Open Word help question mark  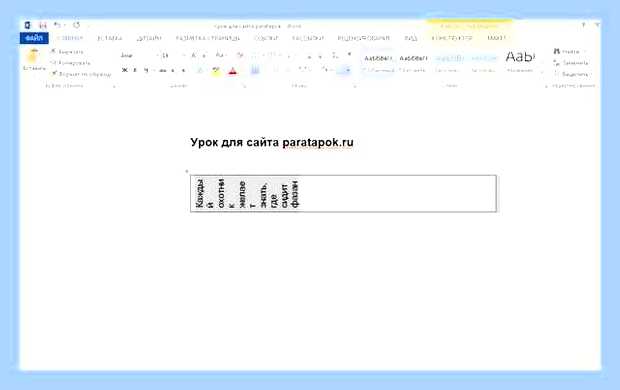(584, 25)
